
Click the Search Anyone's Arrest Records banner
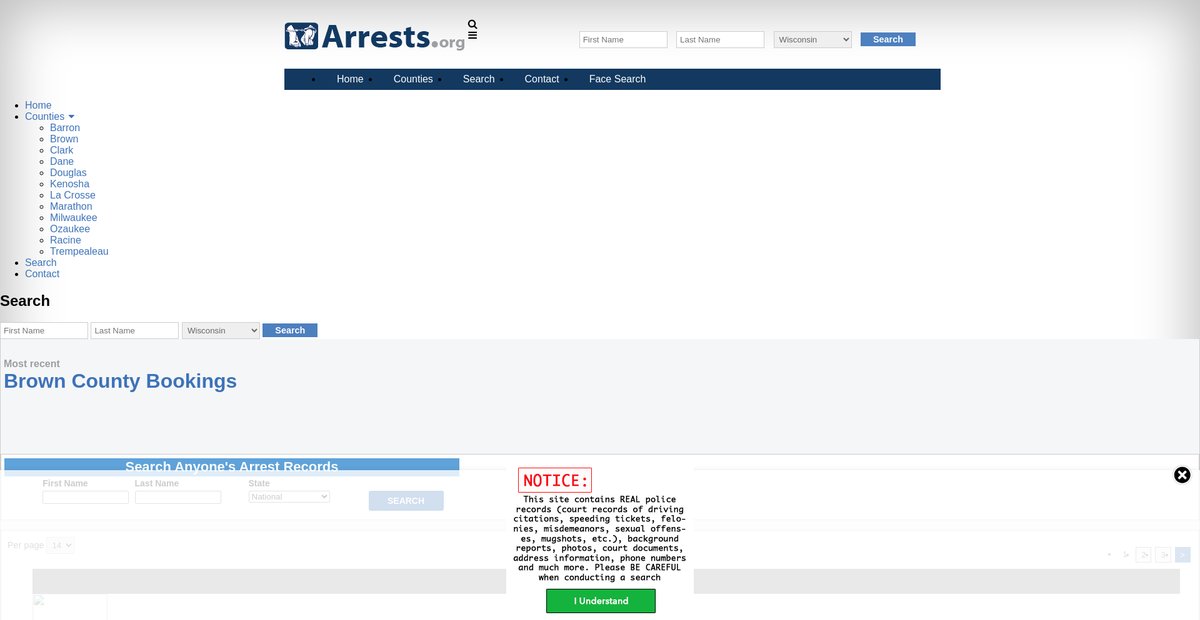click(232, 466)
